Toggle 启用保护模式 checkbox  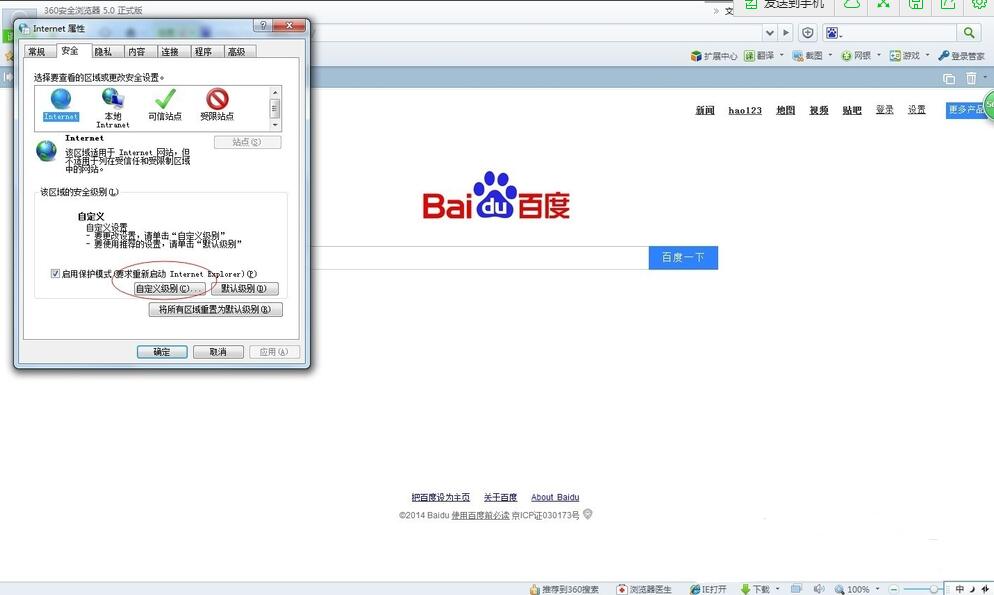tap(55, 274)
